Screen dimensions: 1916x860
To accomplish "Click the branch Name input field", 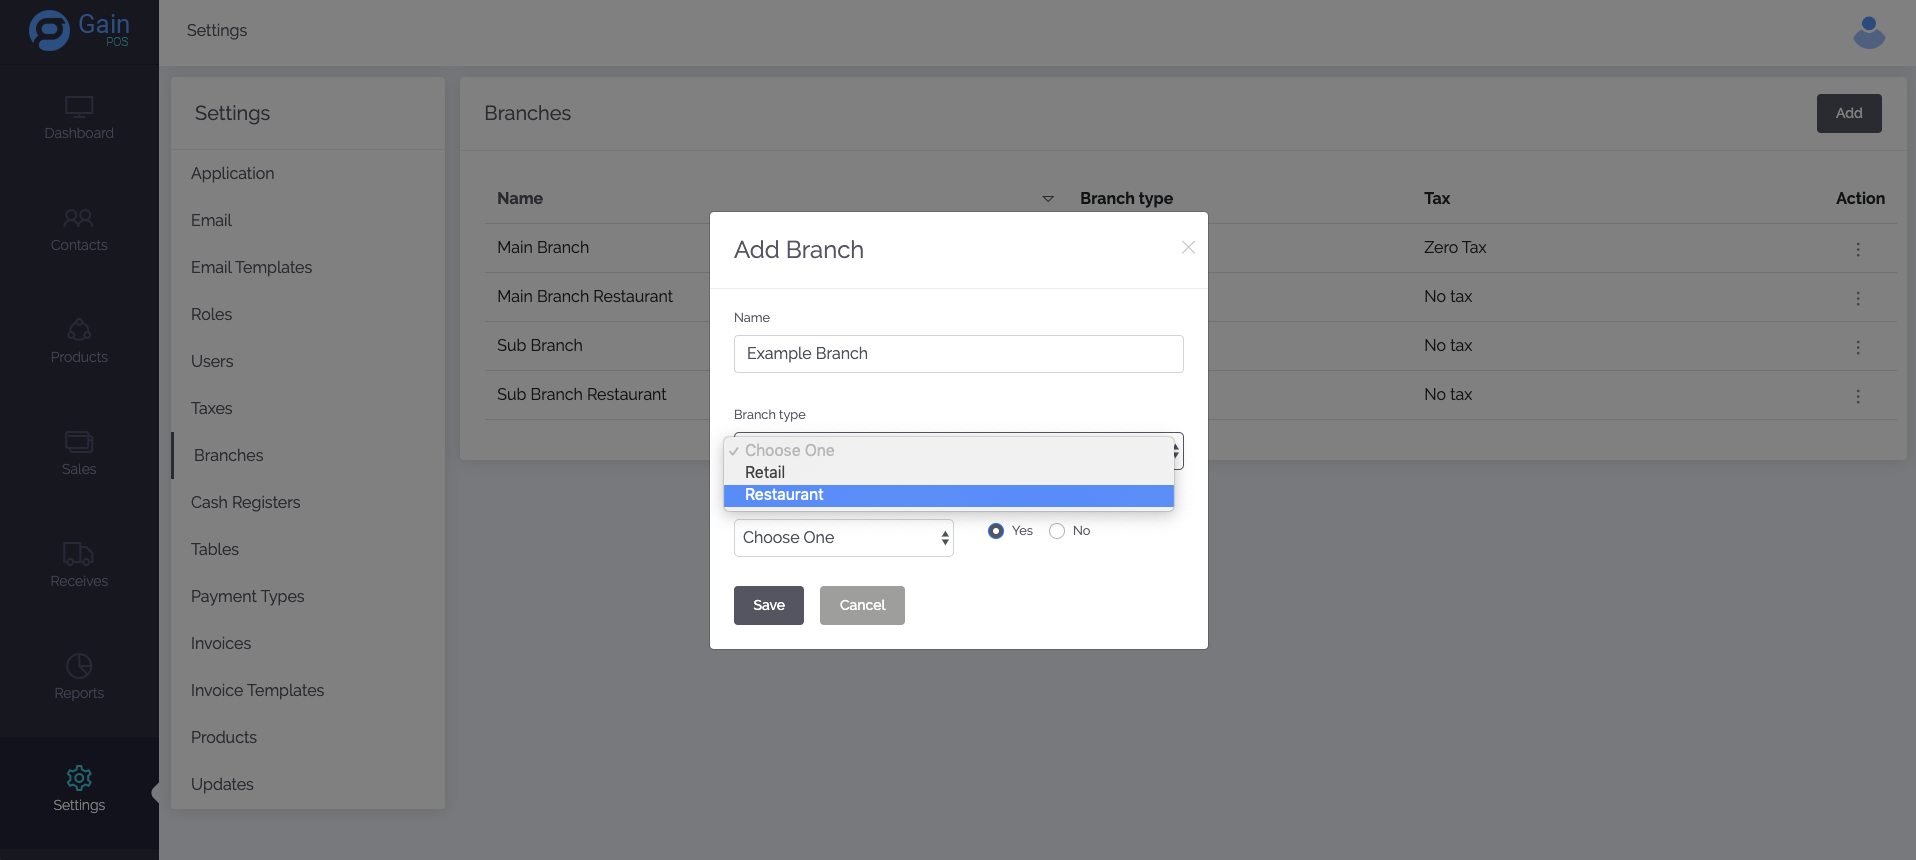I will point(958,354).
